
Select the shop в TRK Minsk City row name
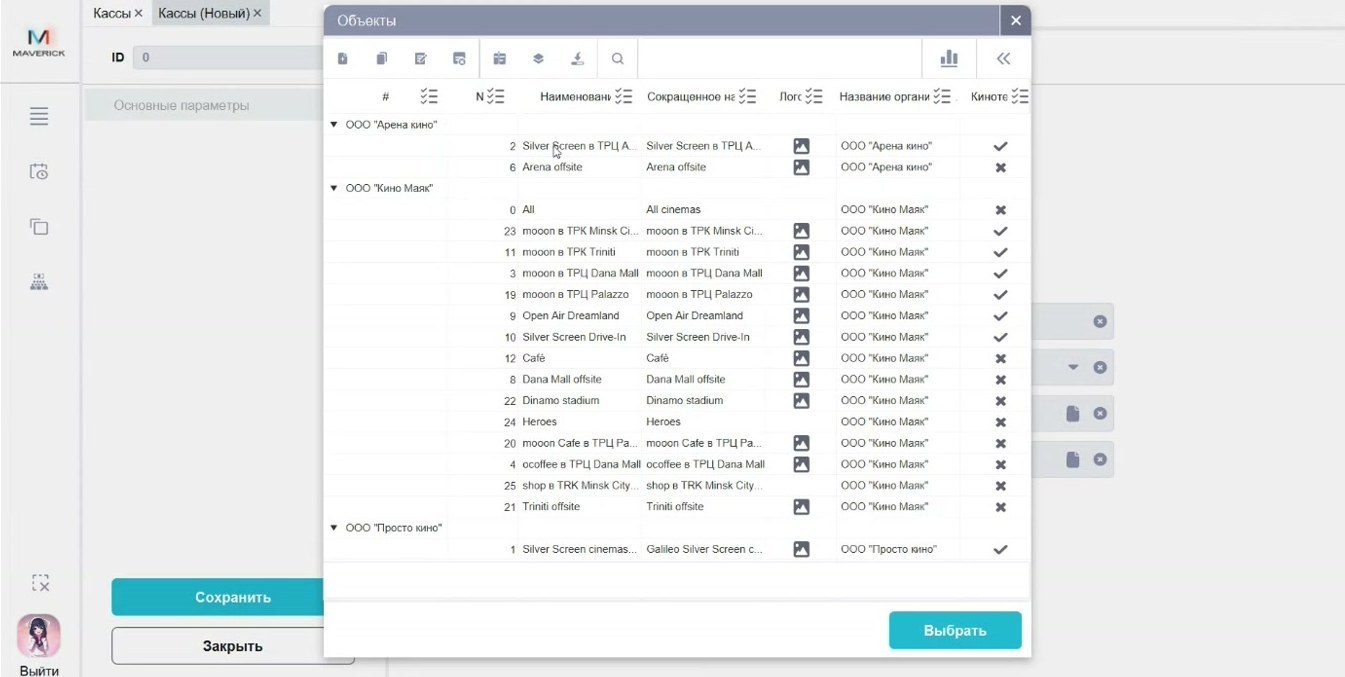[x=580, y=486]
